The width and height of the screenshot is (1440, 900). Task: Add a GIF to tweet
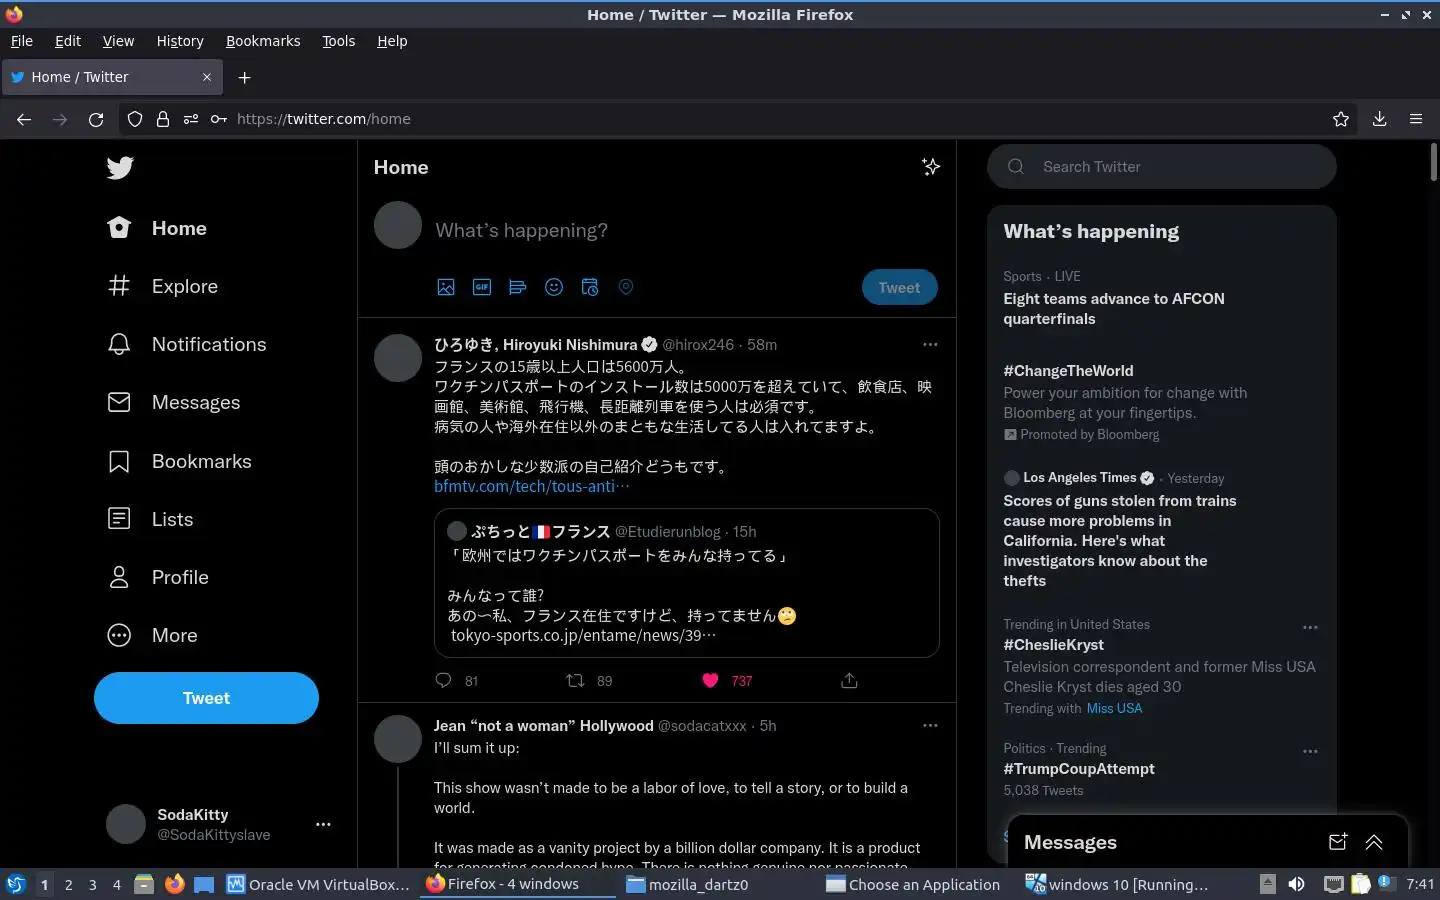click(482, 287)
